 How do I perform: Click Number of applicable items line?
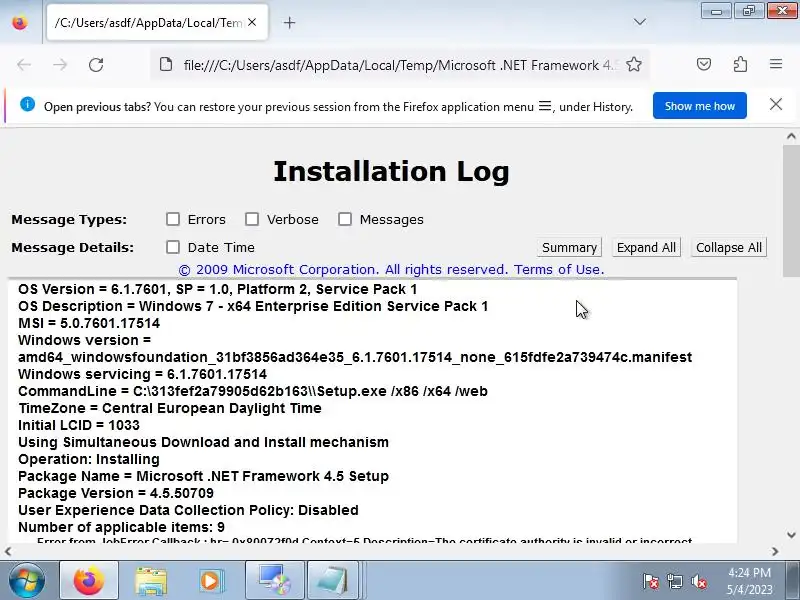[121, 527]
